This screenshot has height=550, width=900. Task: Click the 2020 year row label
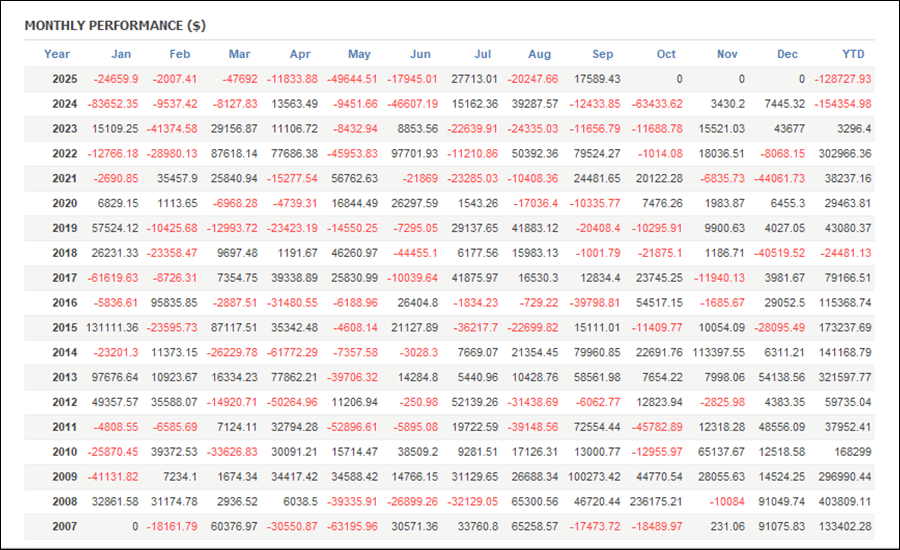57,203
